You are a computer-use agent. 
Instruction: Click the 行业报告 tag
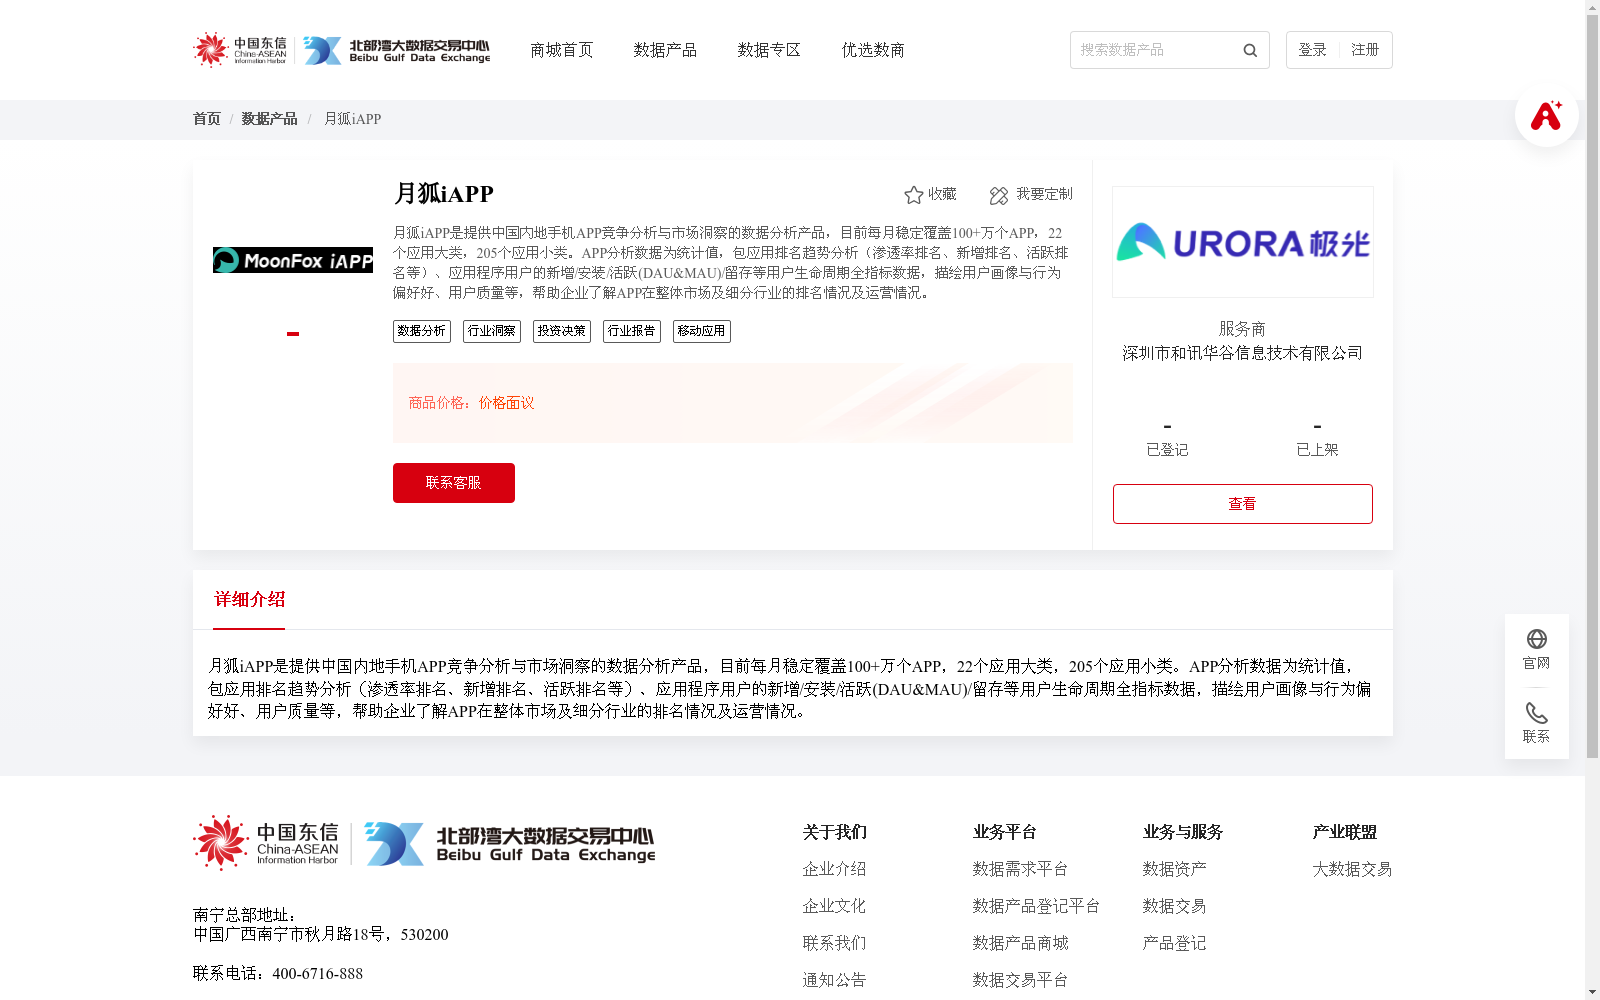pyautogui.click(x=632, y=331)
